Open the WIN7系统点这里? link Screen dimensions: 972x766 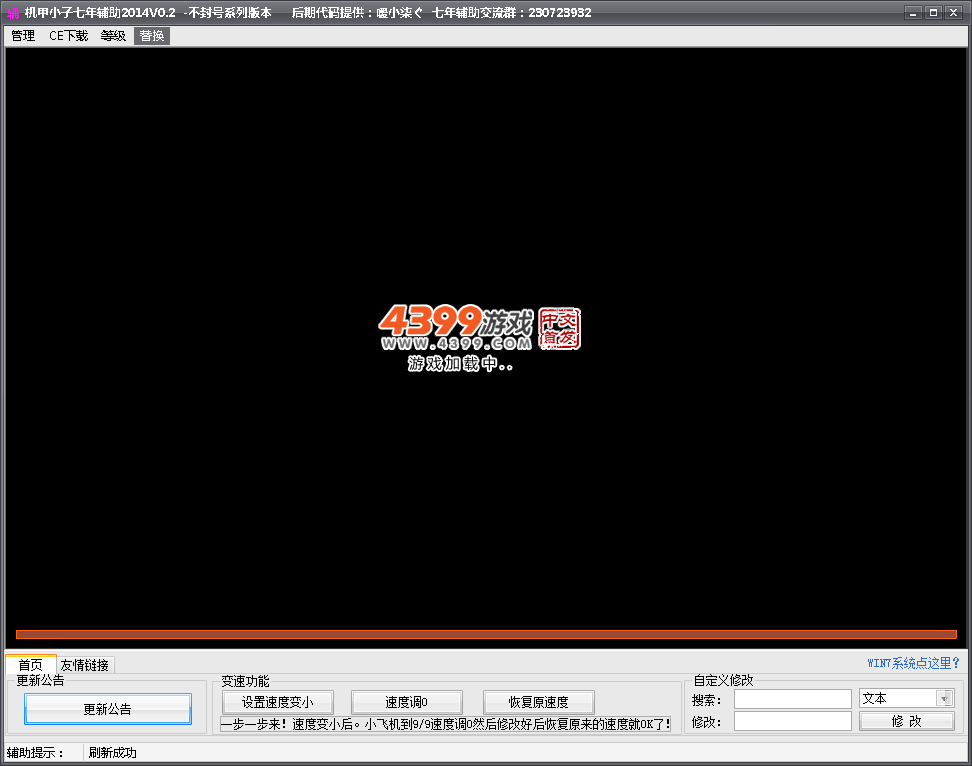pyautogui.click(x=913, y=663)
